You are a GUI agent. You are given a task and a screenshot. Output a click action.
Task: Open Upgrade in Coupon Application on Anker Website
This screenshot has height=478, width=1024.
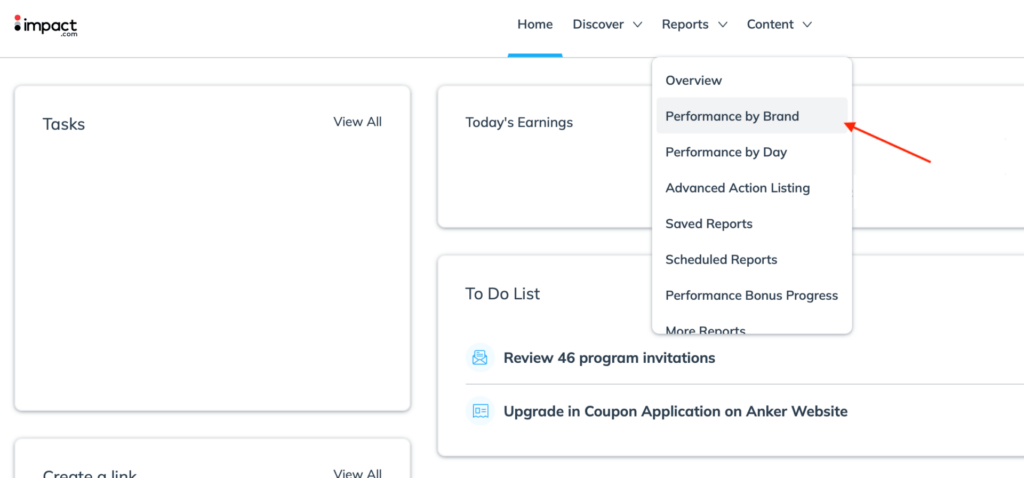pos(675,411)
